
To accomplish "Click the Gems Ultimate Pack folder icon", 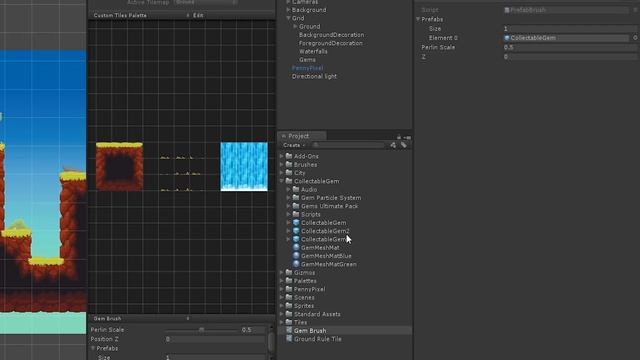I will 296,206.
